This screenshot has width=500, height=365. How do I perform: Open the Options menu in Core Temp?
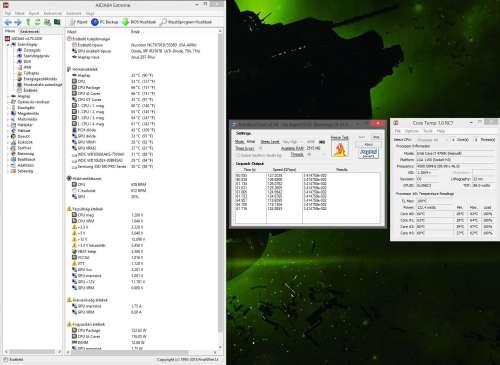411,131
